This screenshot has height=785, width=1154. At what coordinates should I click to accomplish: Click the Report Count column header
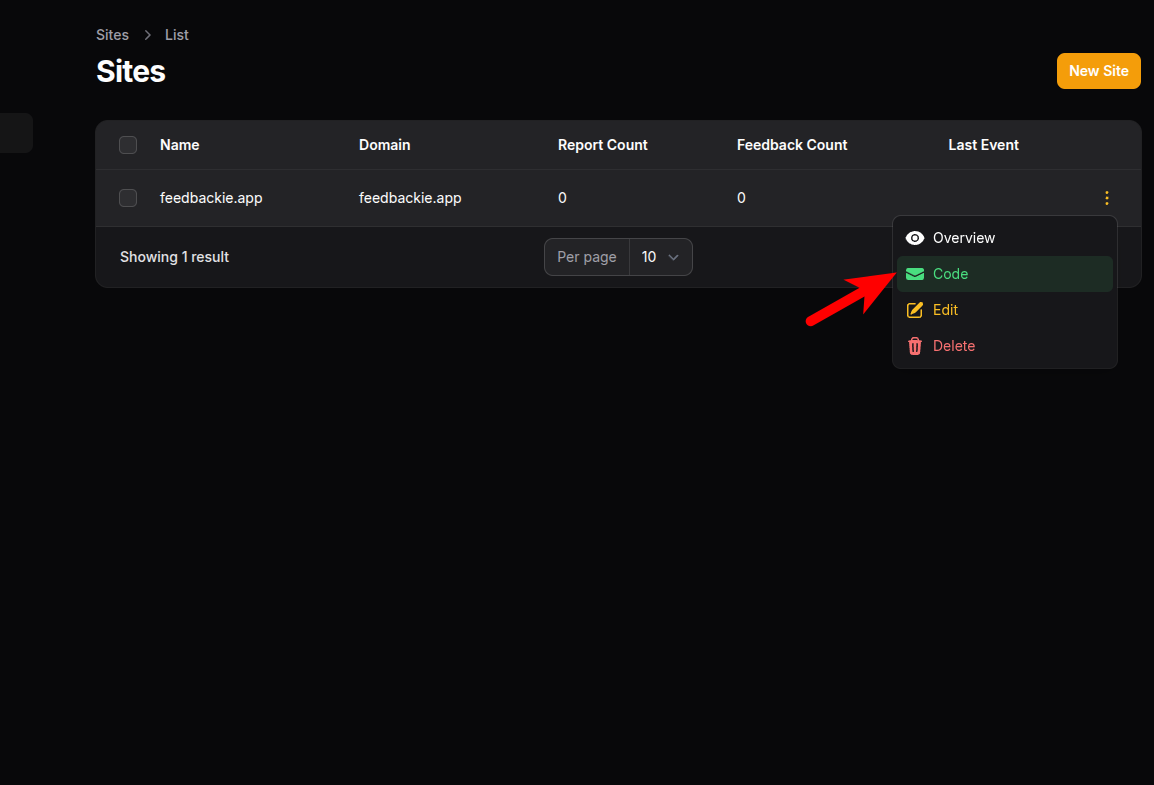602,145
